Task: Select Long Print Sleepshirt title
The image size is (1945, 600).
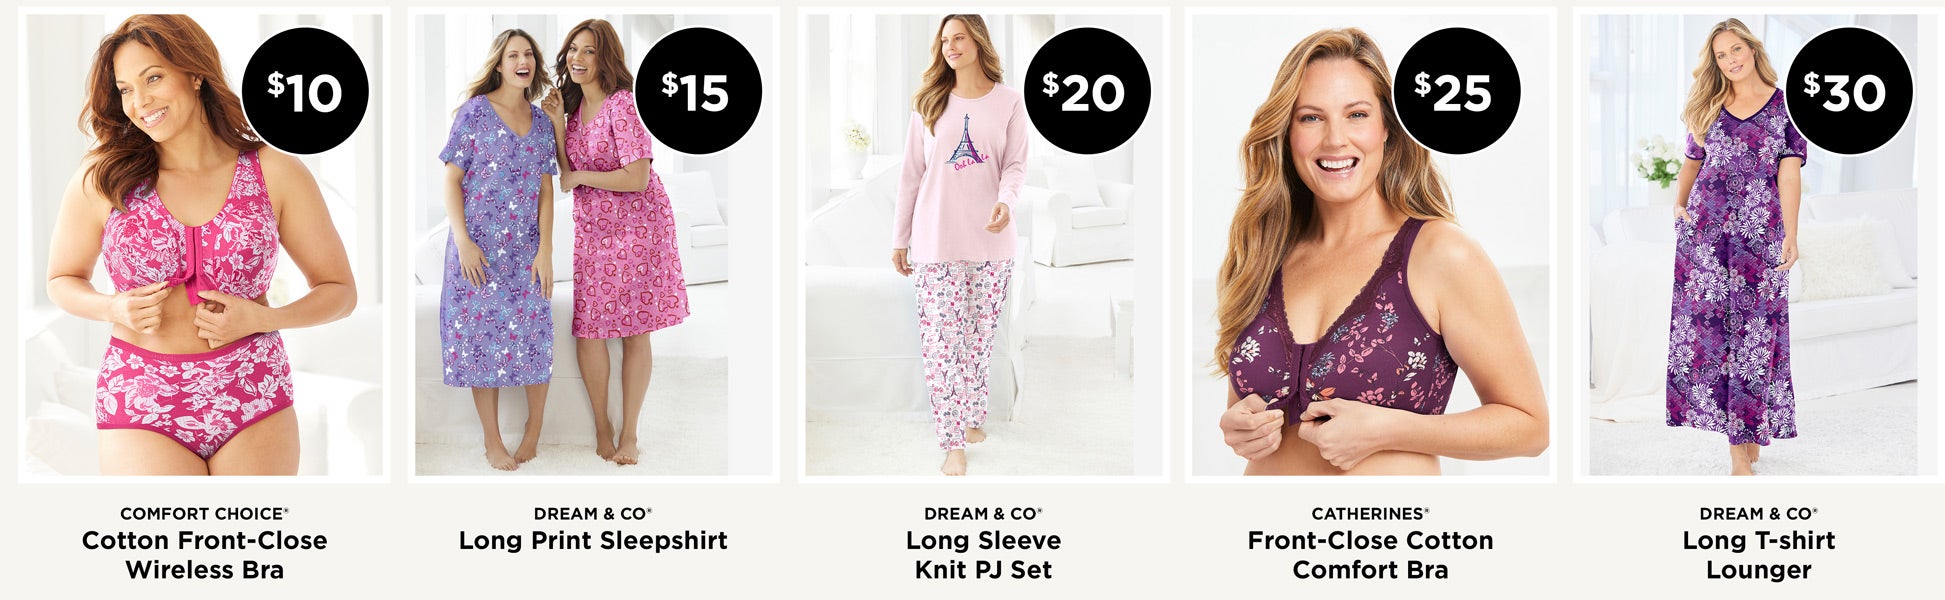Action: 593,541
